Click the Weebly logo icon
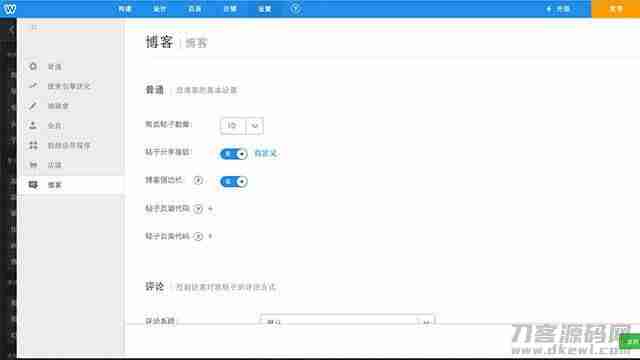 tap(9, 9)
